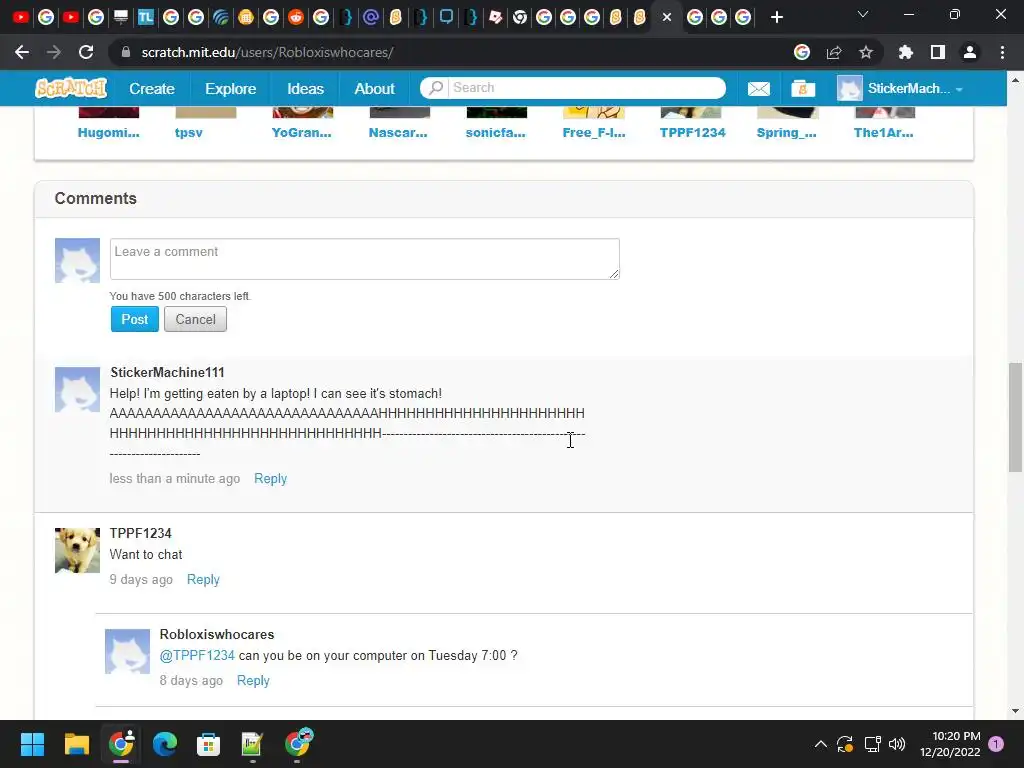This screenshot has width=1024, height=768.
Task: Open follower The1Ar... profile link
Action: click(884, 133)
